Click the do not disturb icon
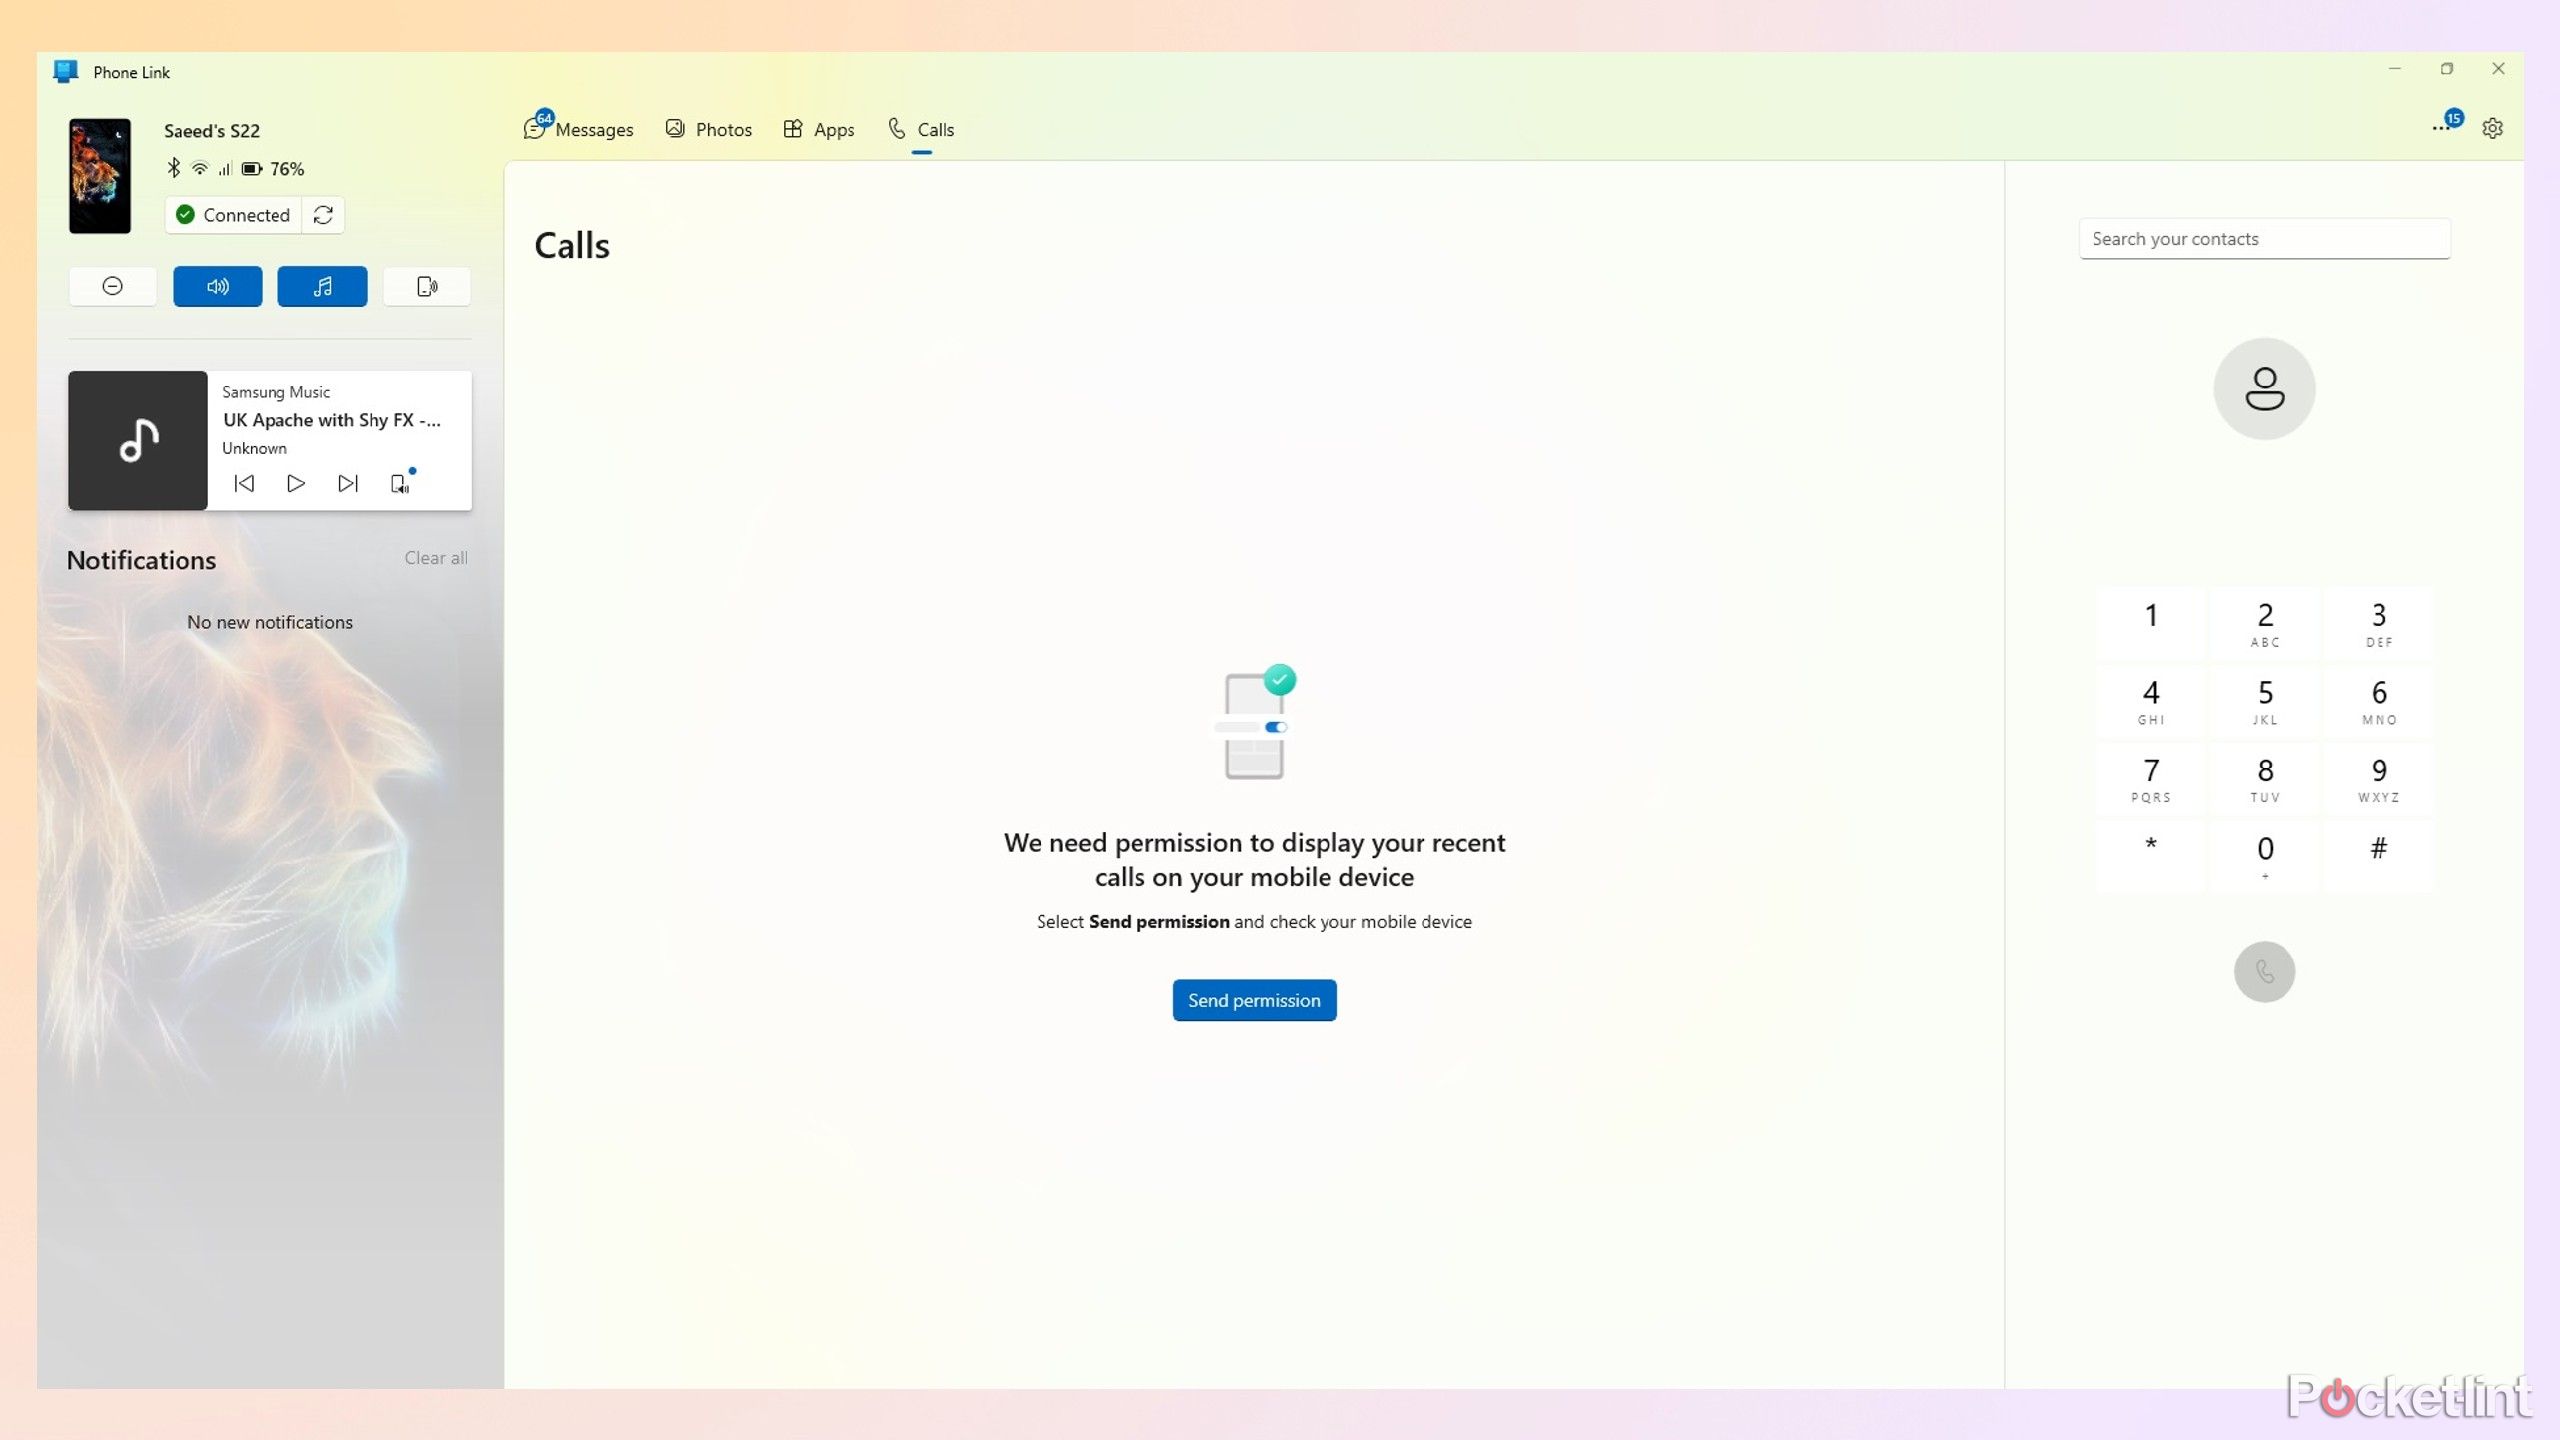The image size is (2560, 1440). pyautogui.click(x=113, y=285)
